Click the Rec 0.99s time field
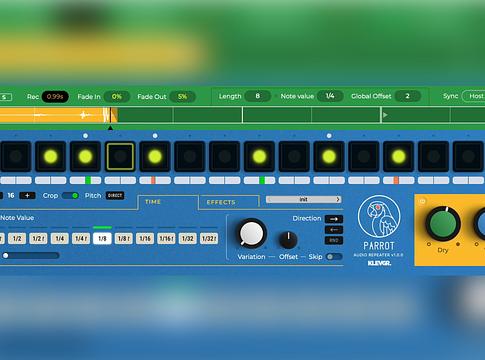The width and height of the screenshot is (485, 360). click(x=55, y=97)
